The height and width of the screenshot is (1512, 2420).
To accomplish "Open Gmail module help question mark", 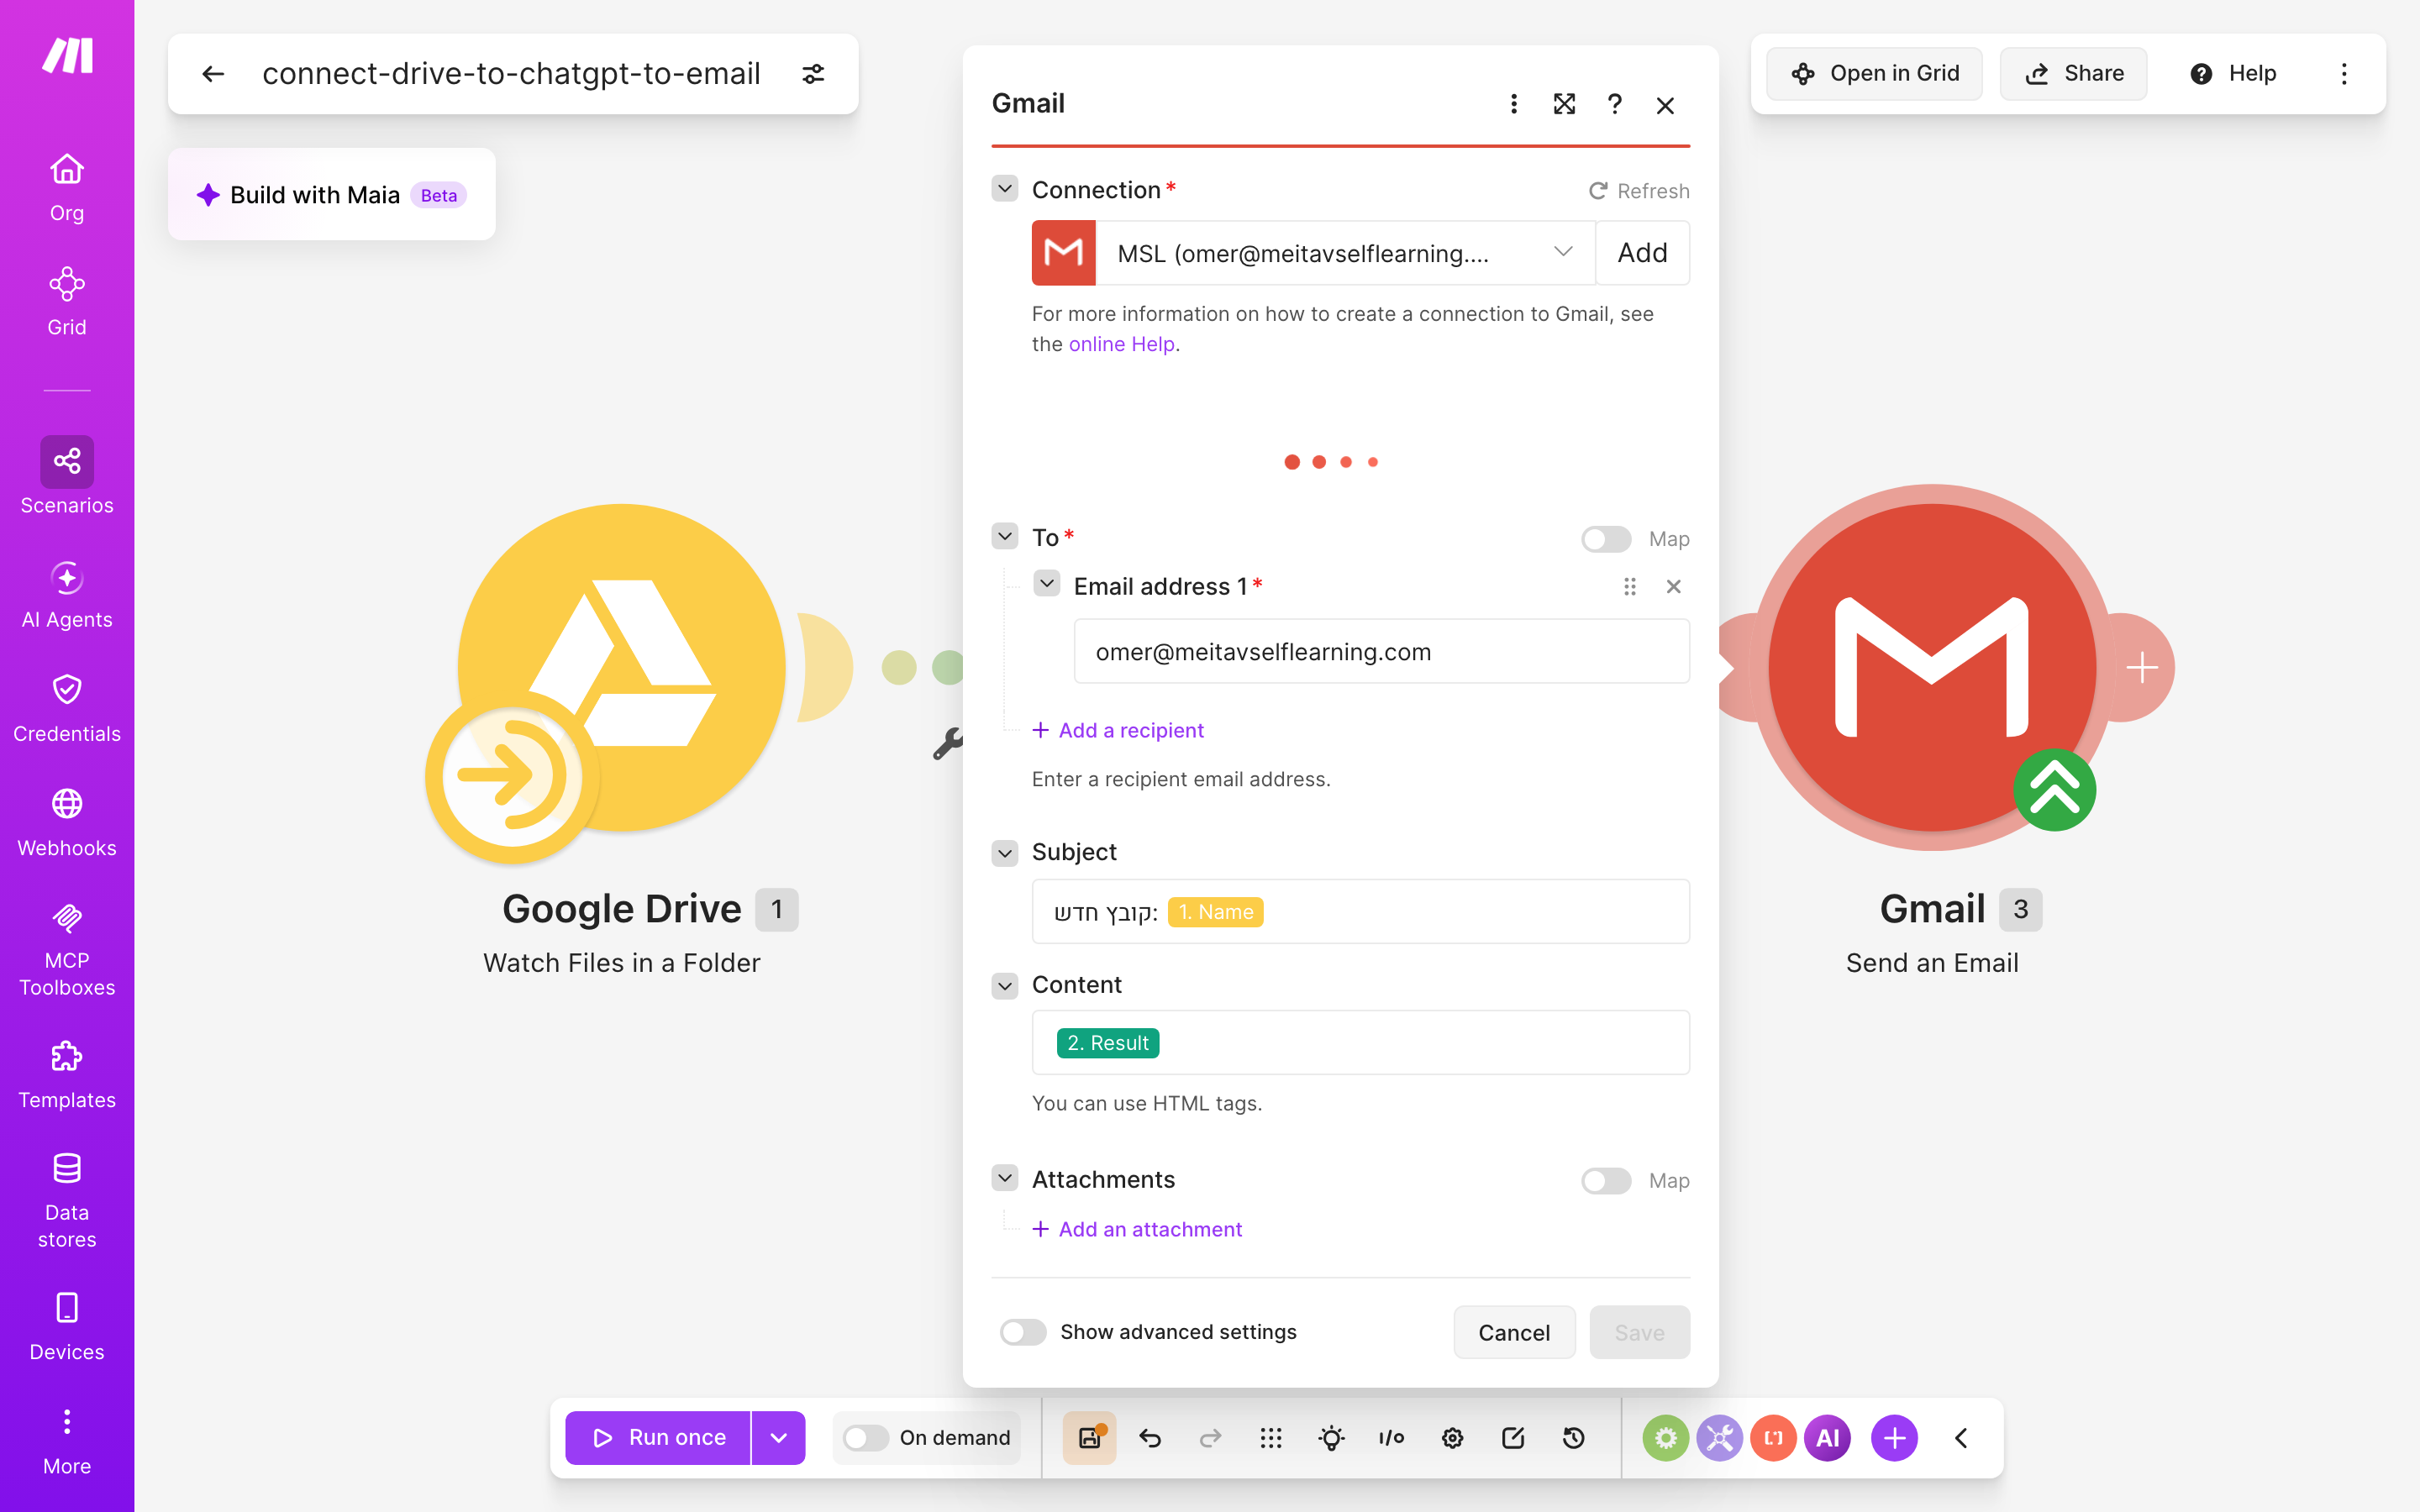I will pos(1614,104).
